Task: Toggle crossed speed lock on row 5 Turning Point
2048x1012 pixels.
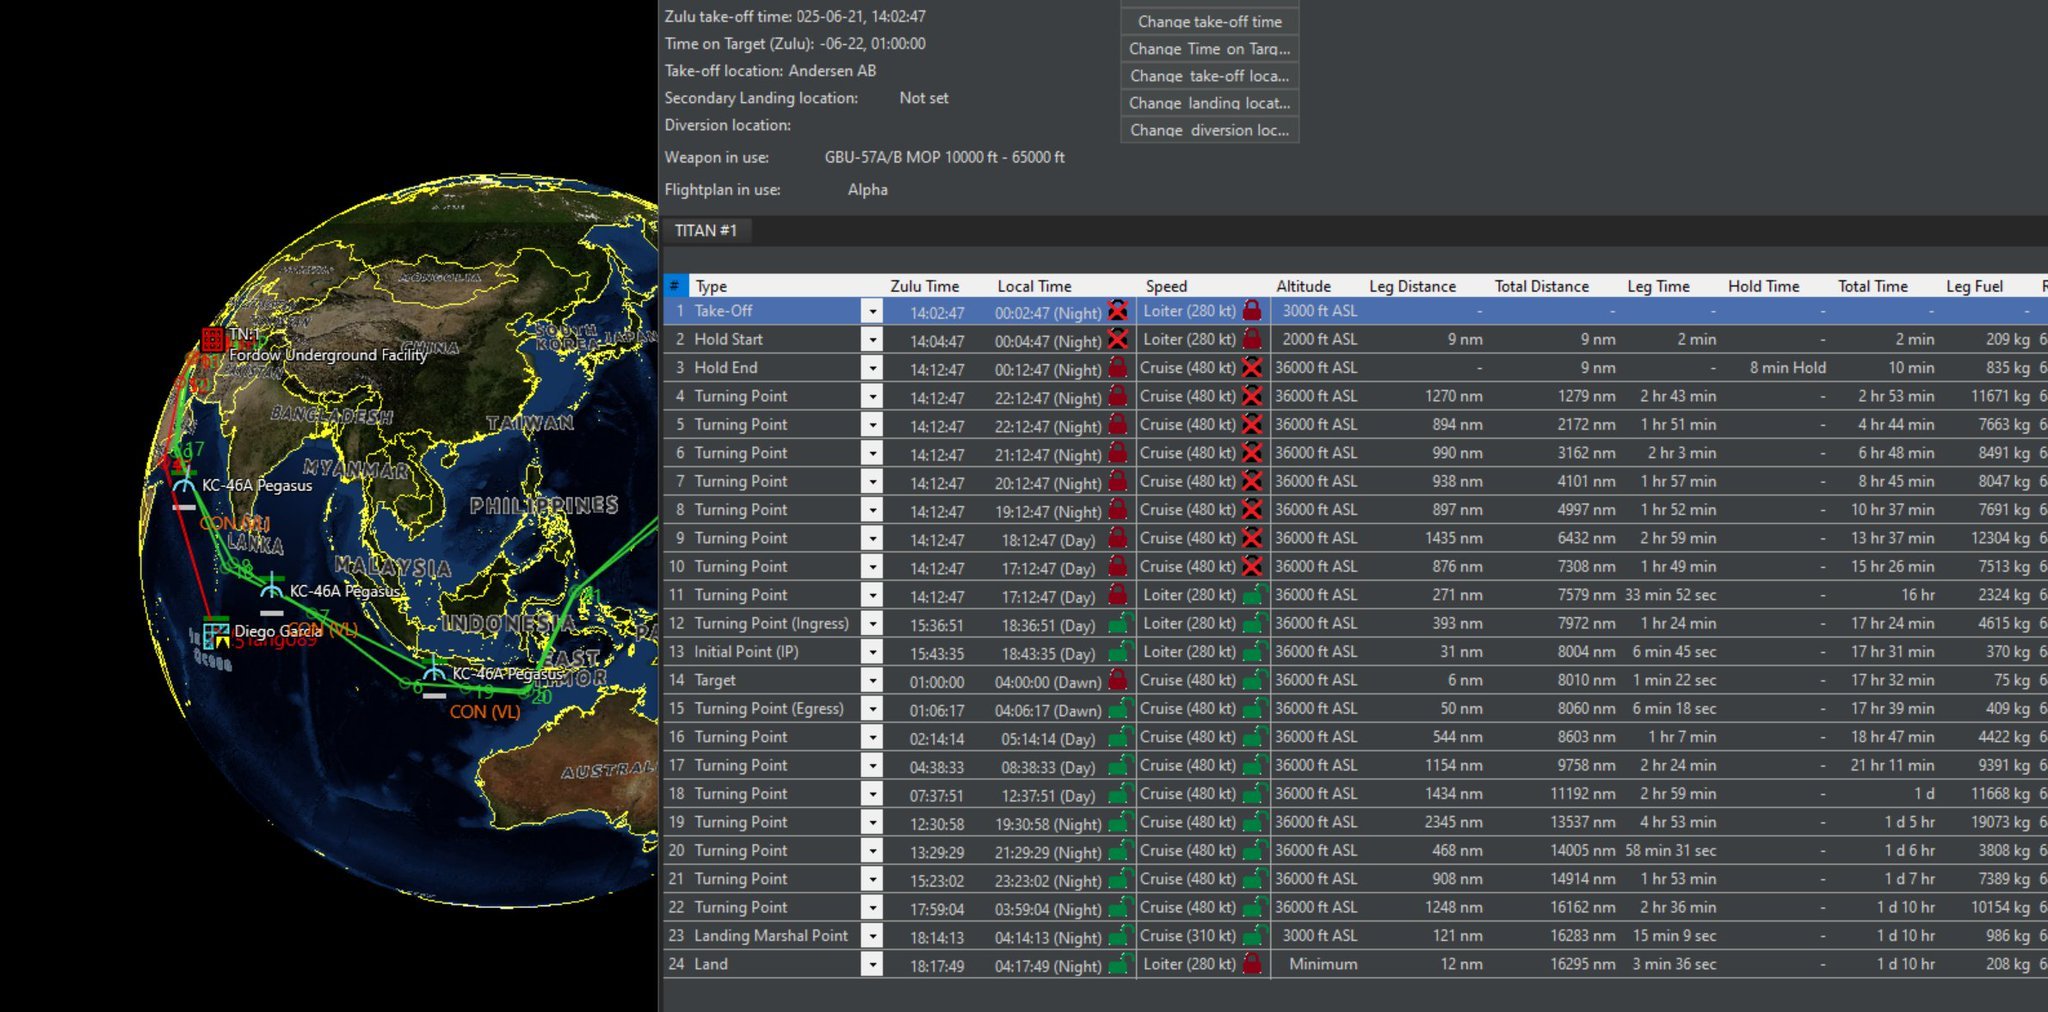Action: coord(1252,424)
